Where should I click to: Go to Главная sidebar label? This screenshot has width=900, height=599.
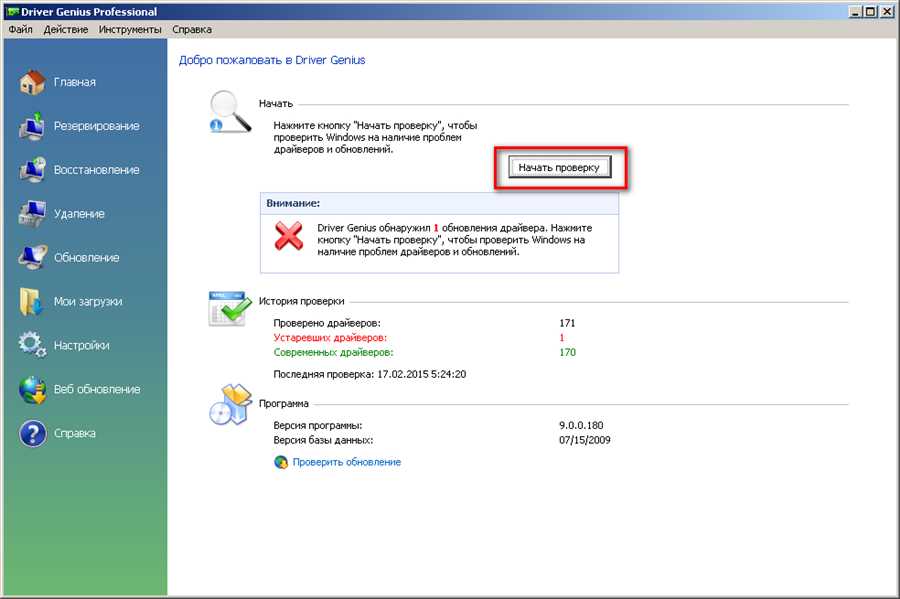click(75, 83)
